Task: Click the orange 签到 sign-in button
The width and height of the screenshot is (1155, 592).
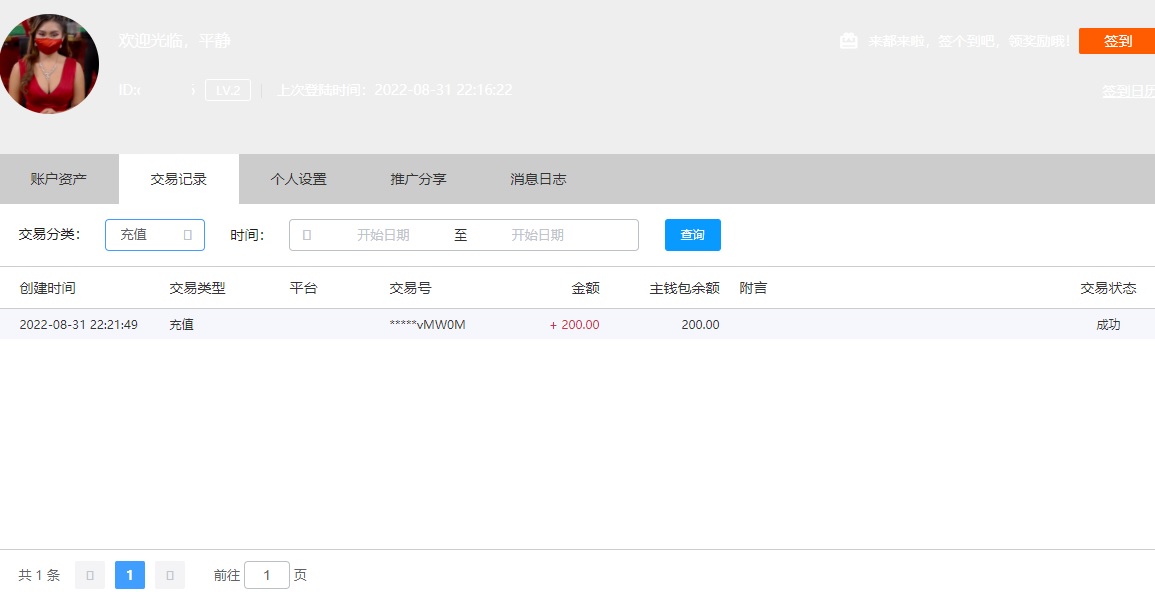Action: tap(1117, 41)
